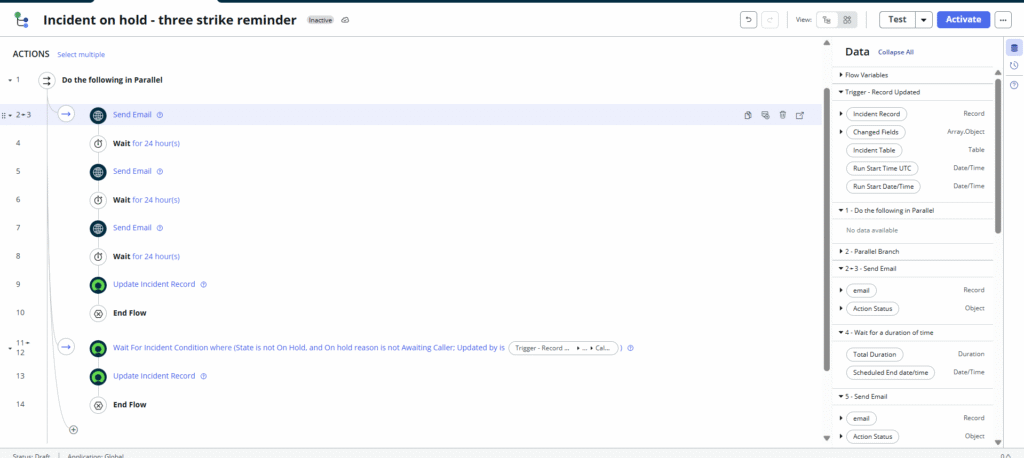1024x458 pixels.
Task: Open the history clock sidebar icon
Action: click(1013, 66)
